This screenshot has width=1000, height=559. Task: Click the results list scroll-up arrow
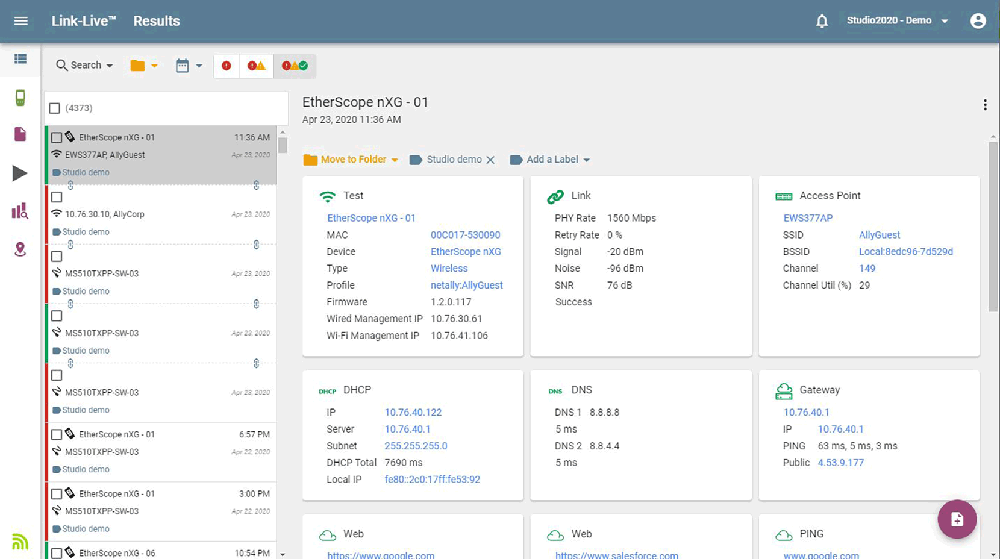(x=283, y=133)
